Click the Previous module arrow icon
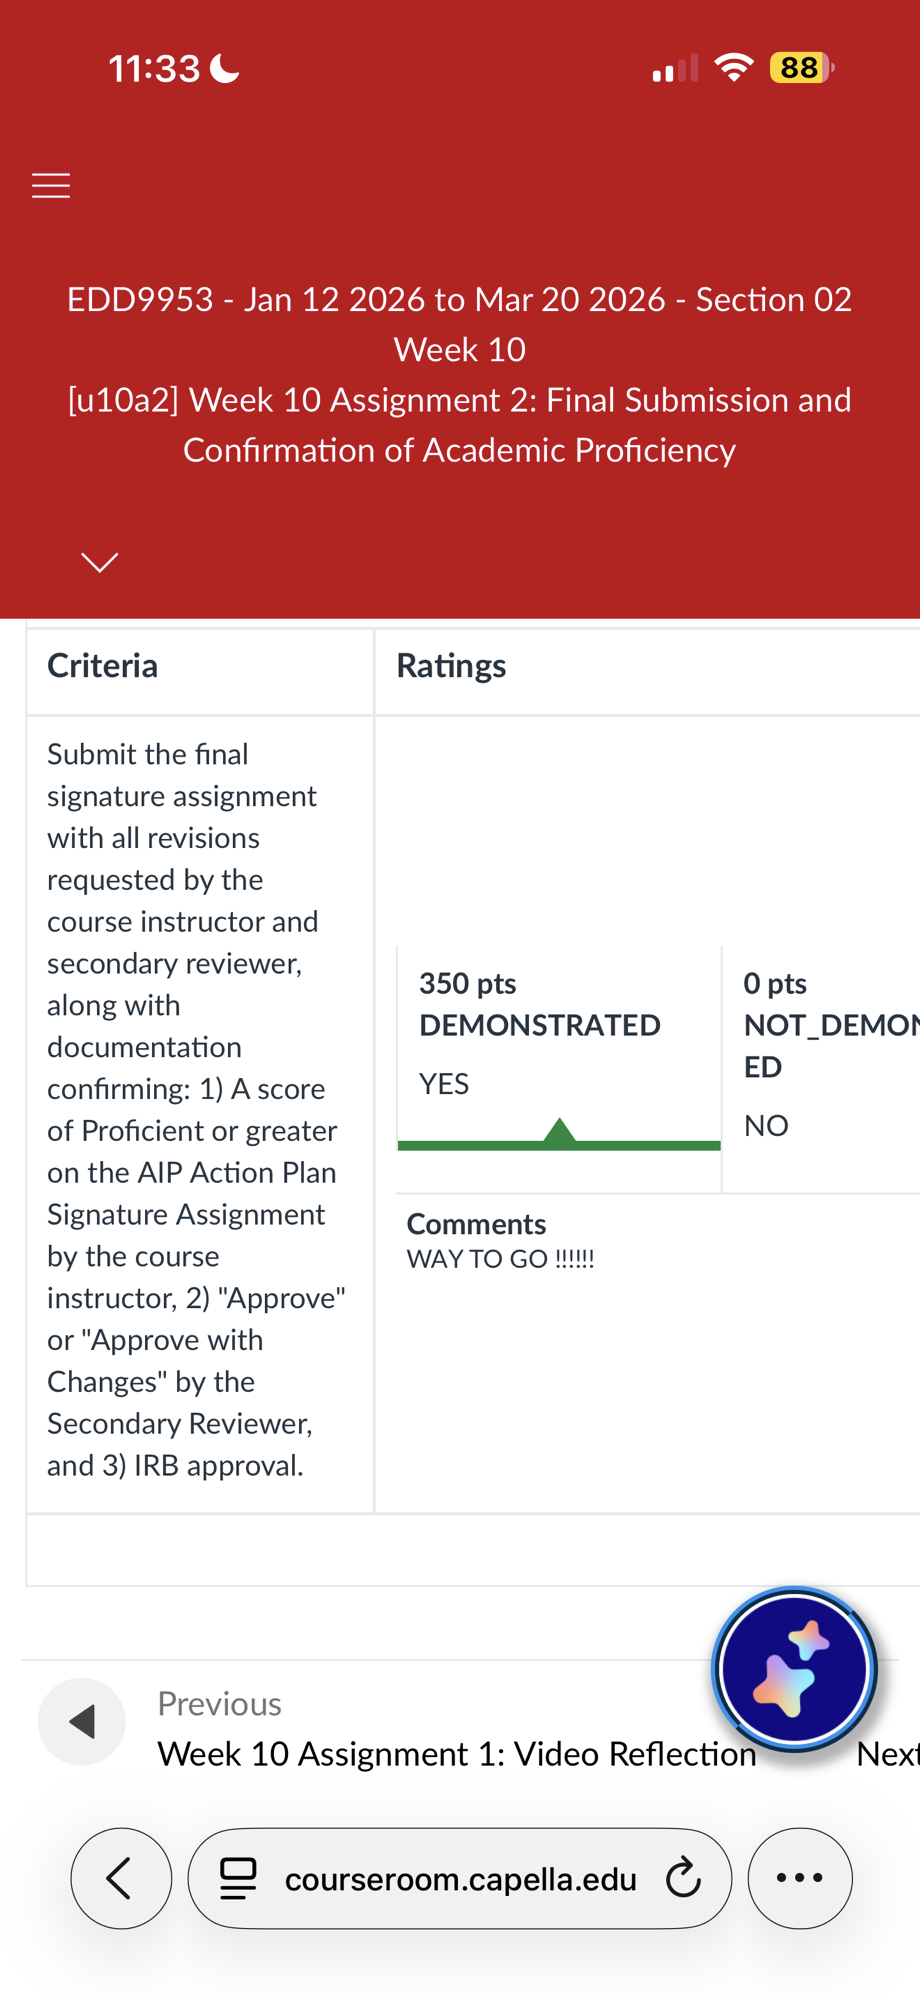 [x=82, y=1721]
